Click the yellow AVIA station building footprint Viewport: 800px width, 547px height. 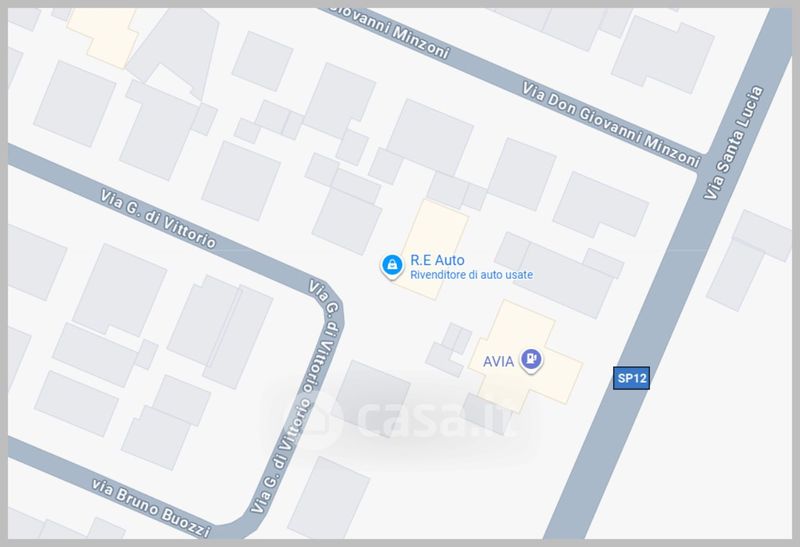click(526, 357)
